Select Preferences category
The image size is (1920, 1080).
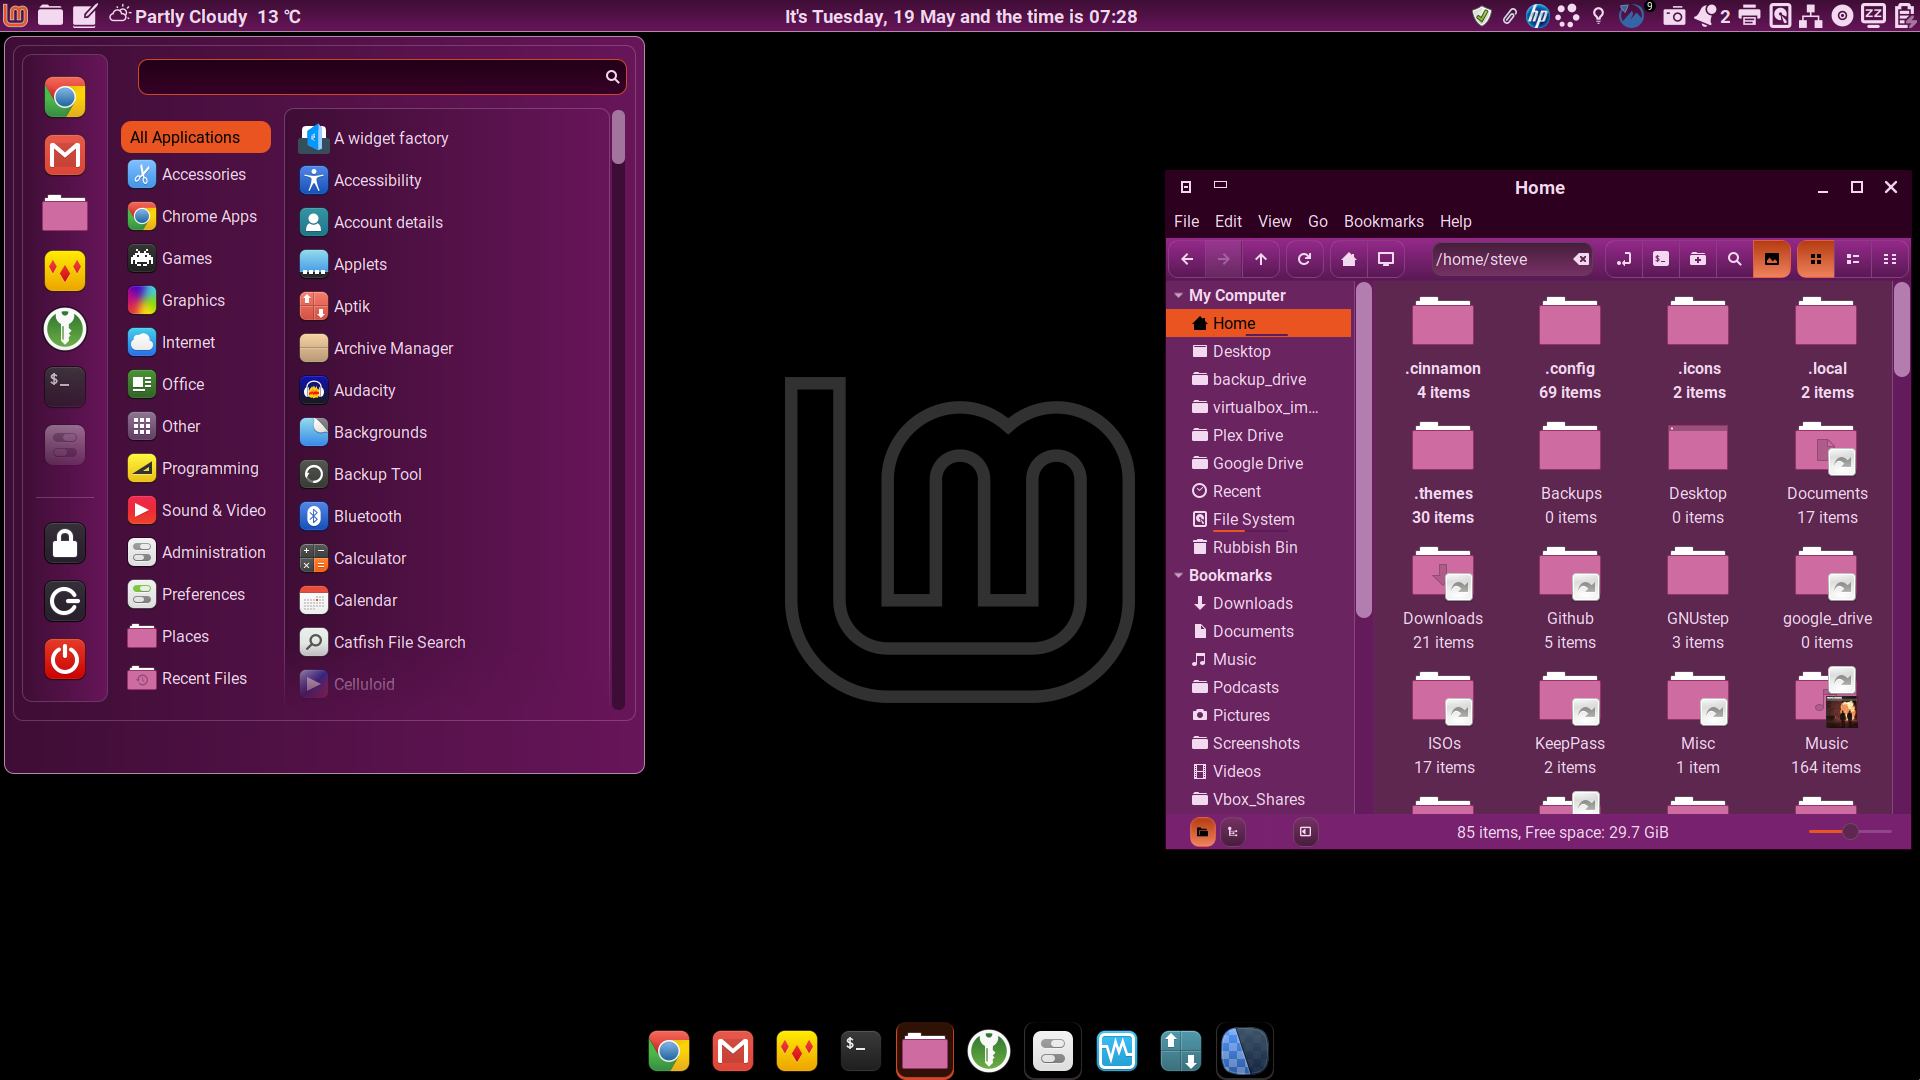click(x=196, y=594)
